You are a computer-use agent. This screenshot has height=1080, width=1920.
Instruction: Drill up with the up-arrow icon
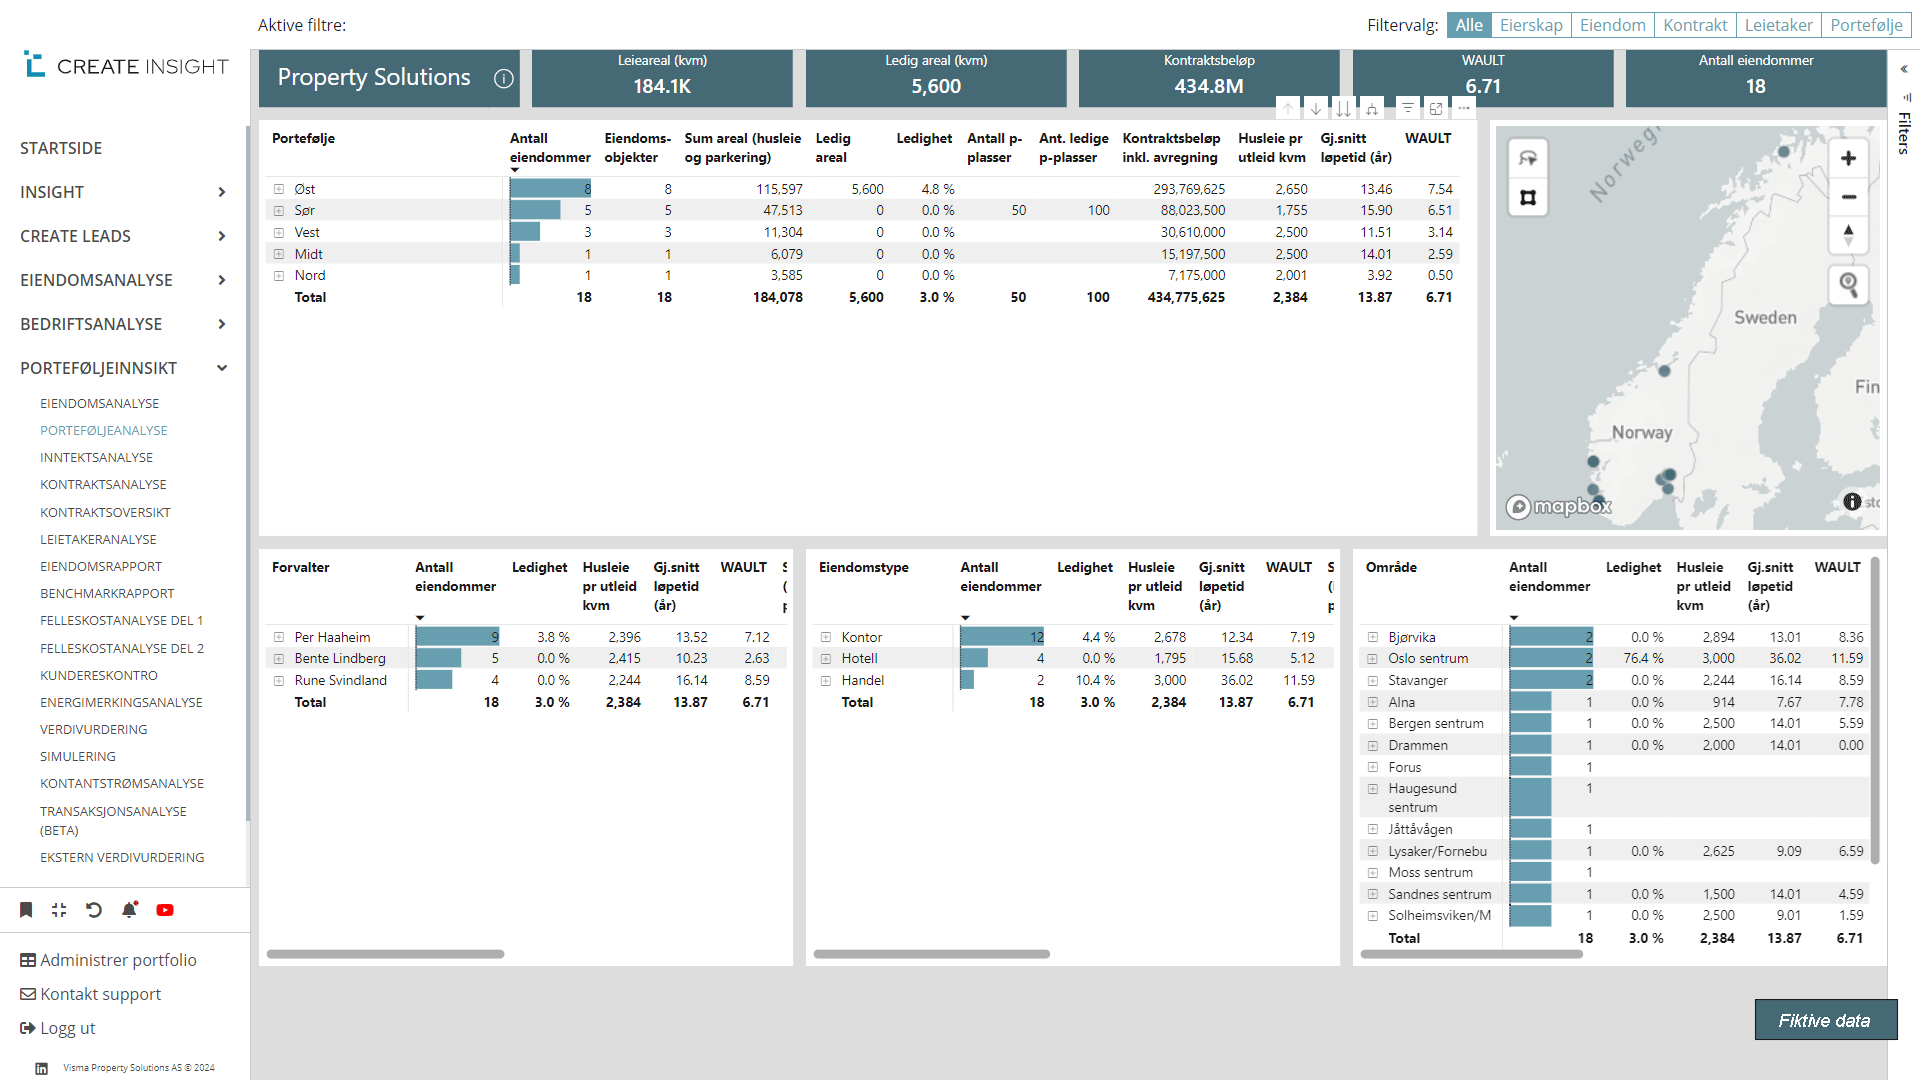pos(1288,108)
